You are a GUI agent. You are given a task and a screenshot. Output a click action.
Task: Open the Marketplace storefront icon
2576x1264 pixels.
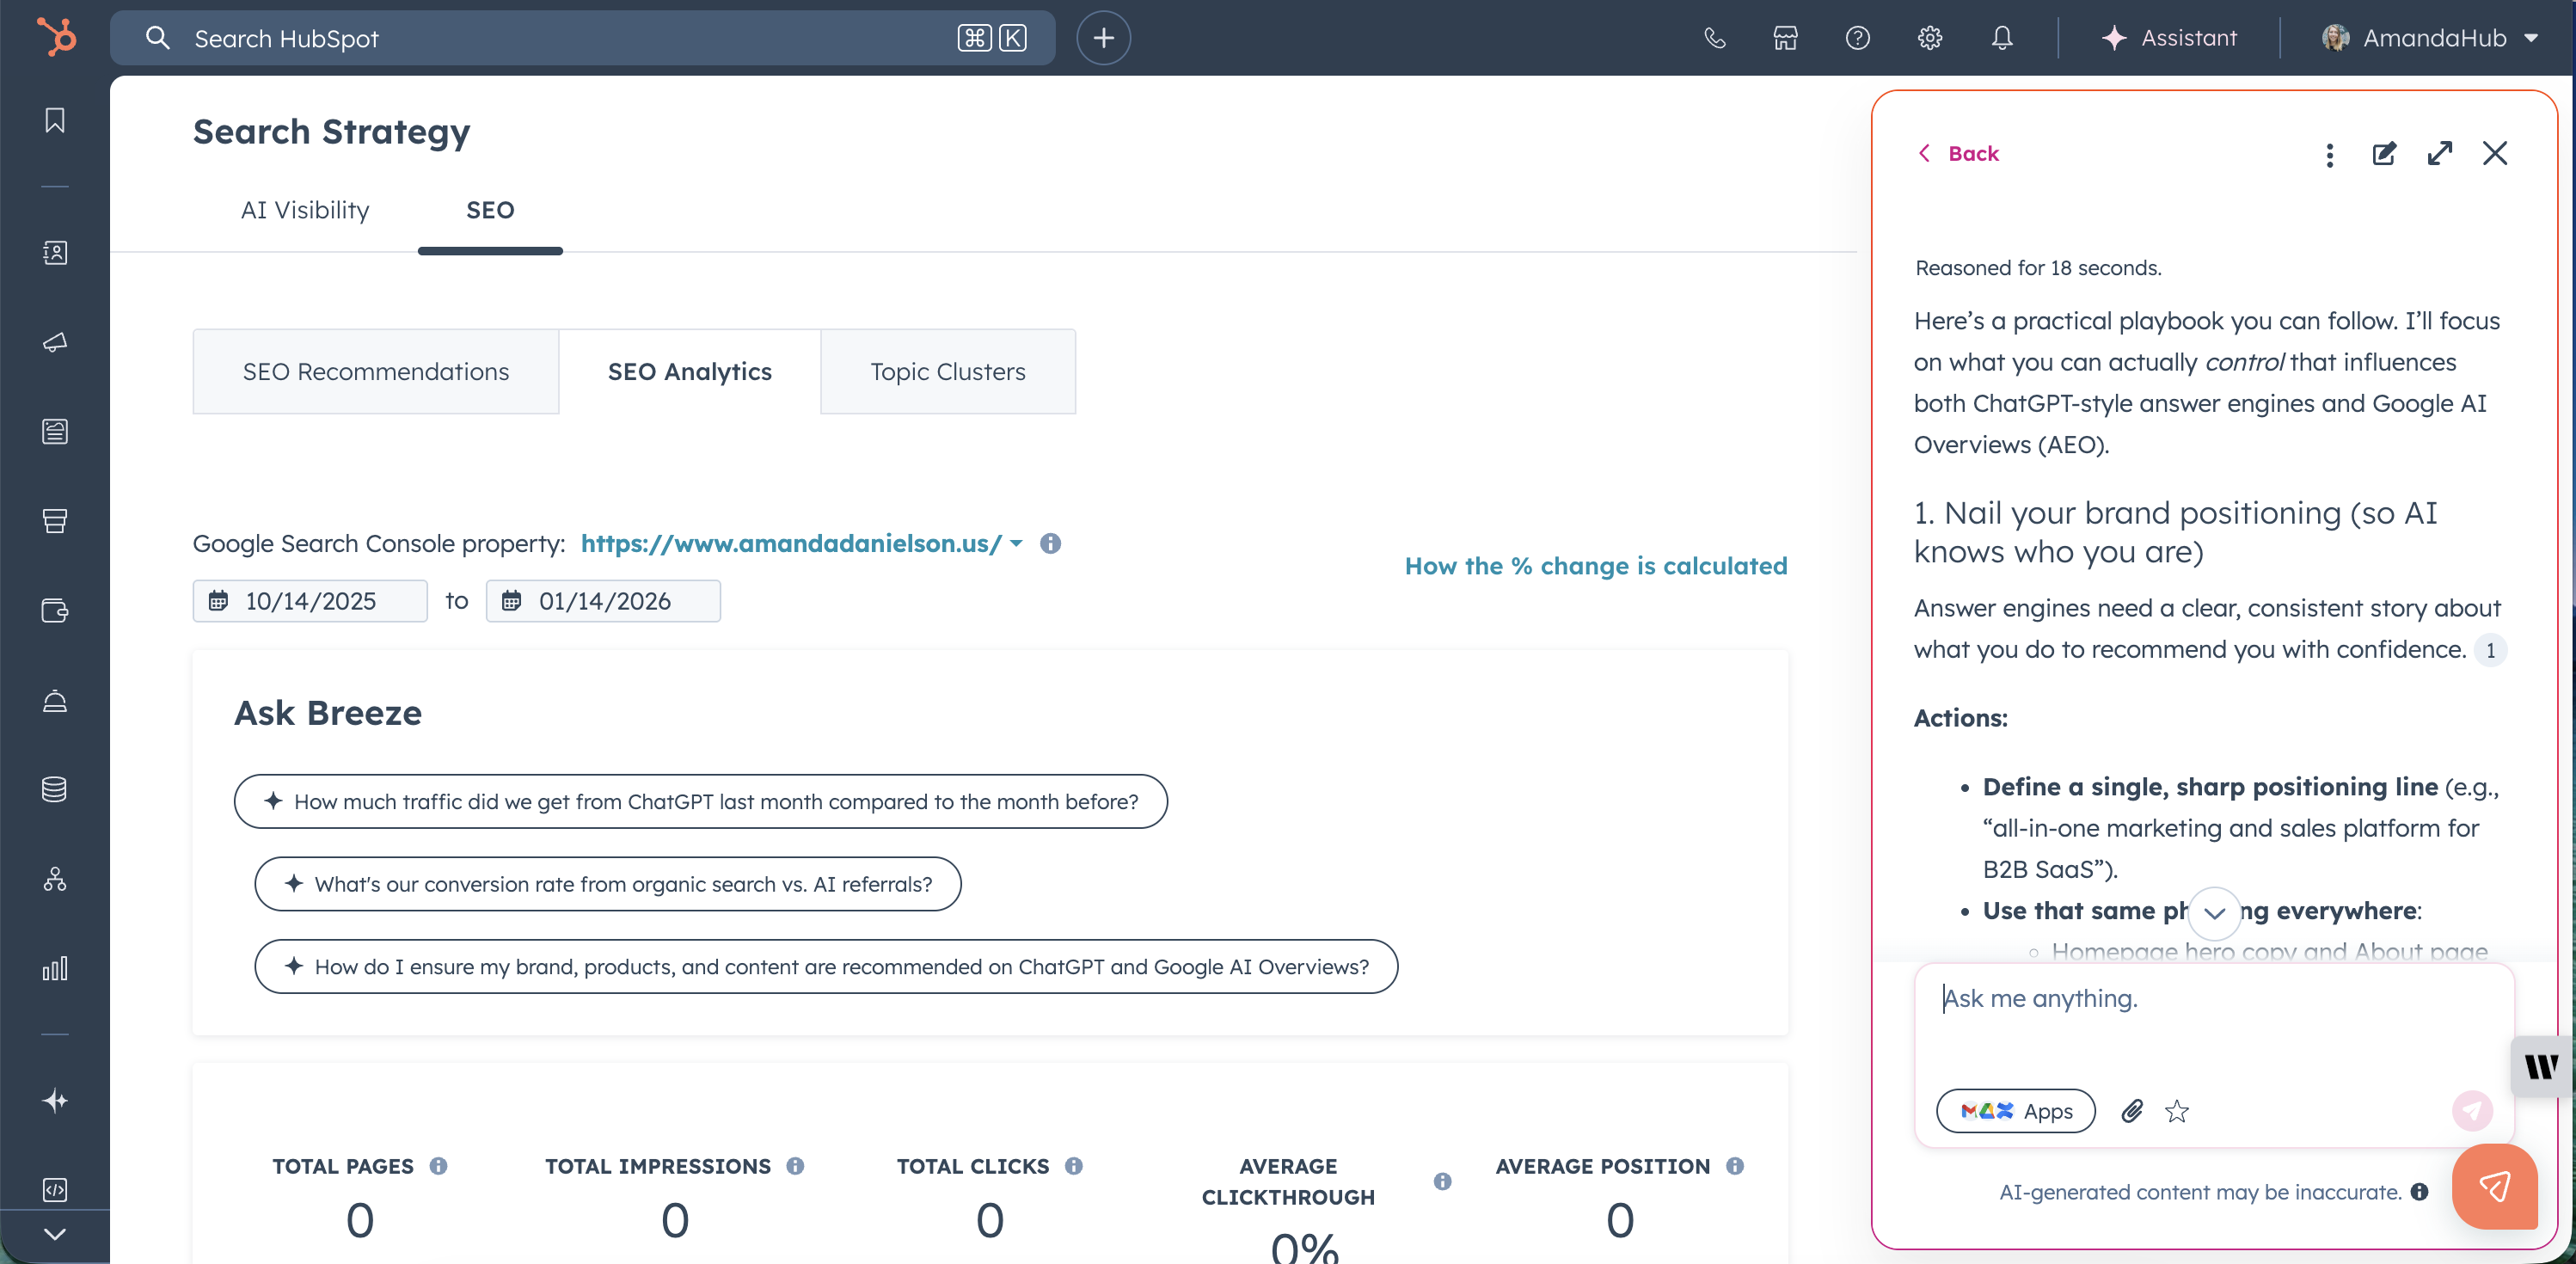coord(1785,38)
